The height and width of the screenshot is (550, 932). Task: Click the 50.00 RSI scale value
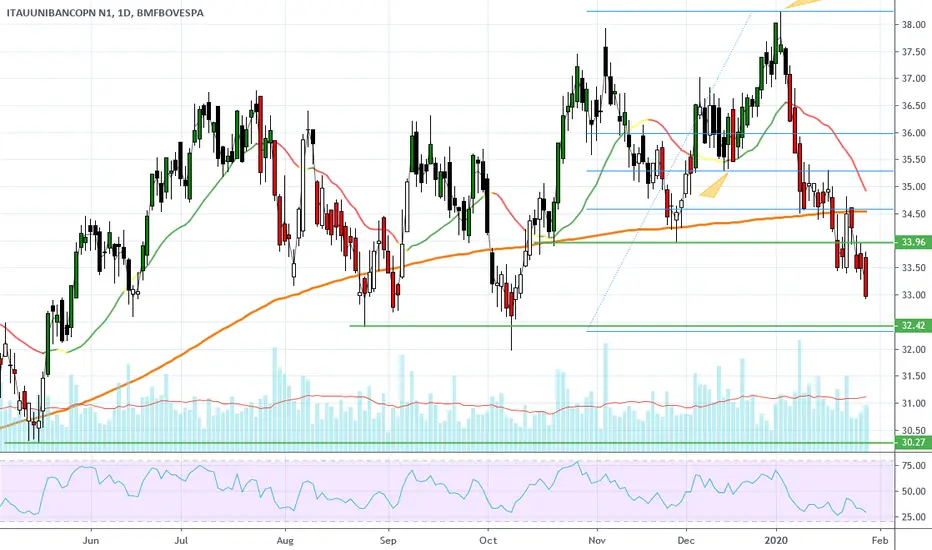pyautogui.click(x=913, y=491)
